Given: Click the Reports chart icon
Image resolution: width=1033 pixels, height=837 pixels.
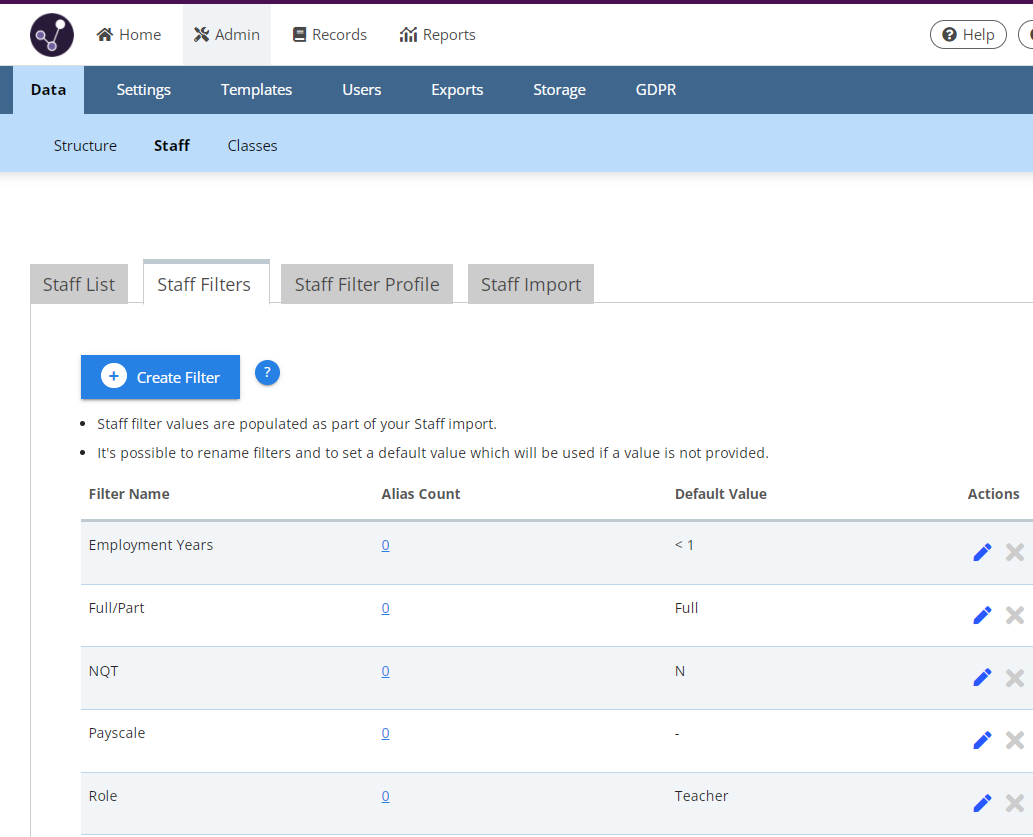Looking at the screenshot, I should (x=408, y=34).
